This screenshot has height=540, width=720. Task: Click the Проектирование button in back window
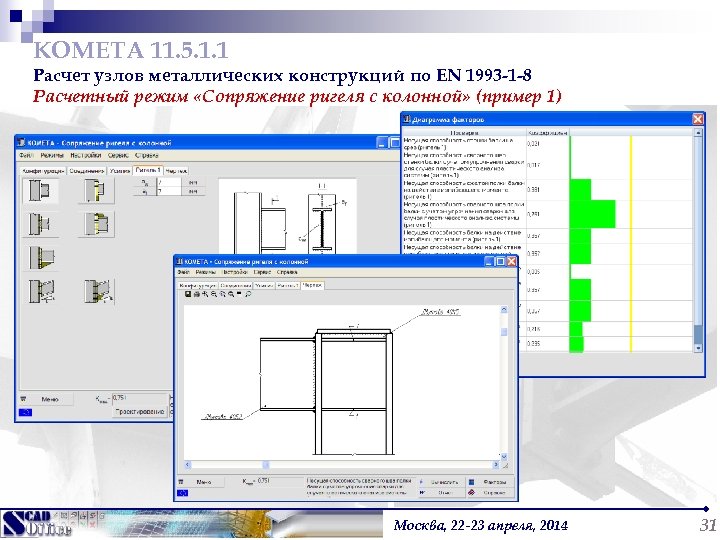tap(140, 412)
